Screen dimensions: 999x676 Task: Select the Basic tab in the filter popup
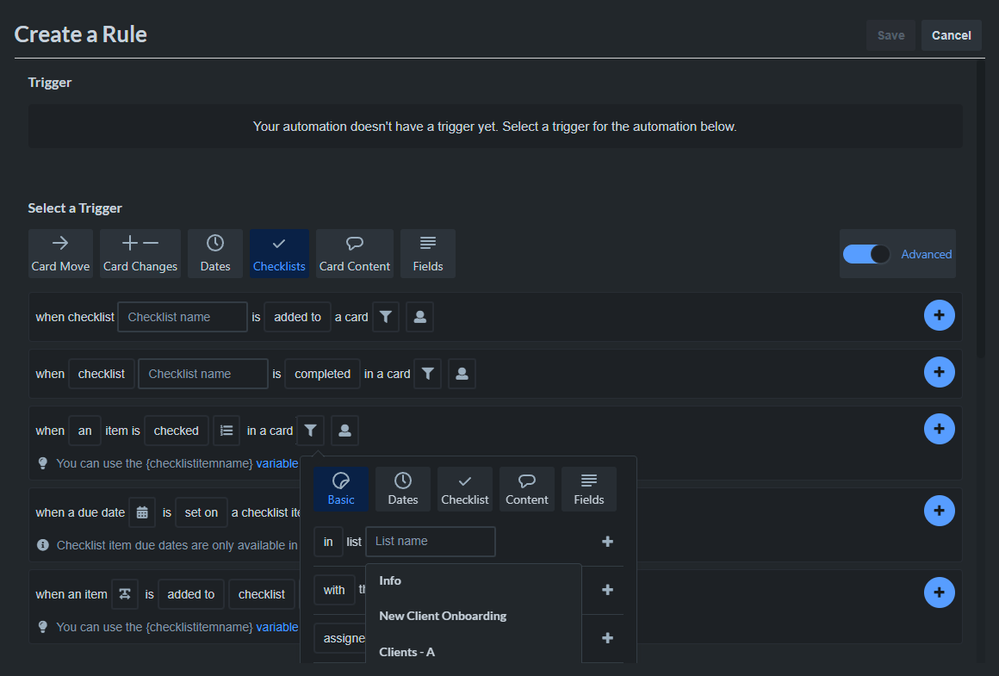pos(340,488)
